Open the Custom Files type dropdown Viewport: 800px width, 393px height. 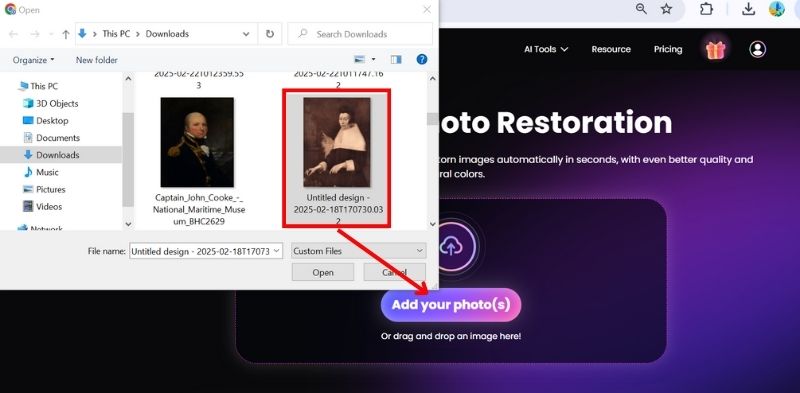point(359,251)
